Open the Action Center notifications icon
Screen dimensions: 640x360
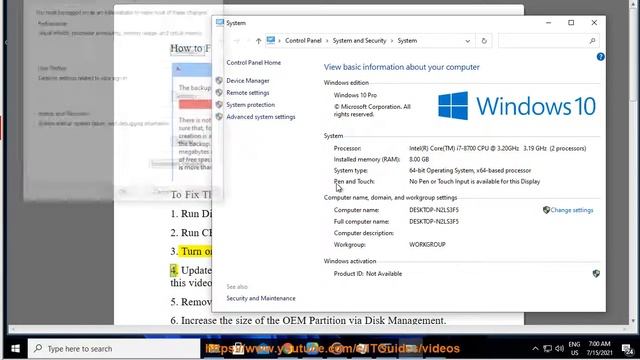627,349
